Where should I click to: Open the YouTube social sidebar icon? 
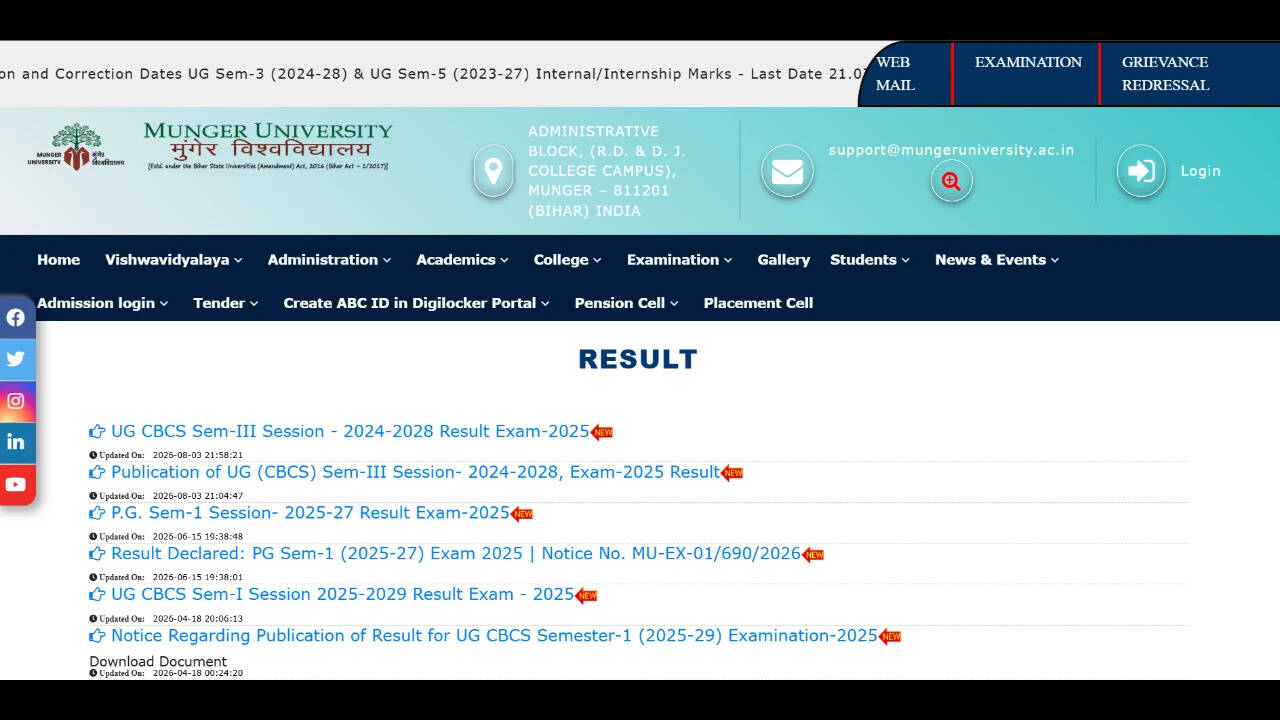point(17,485)
